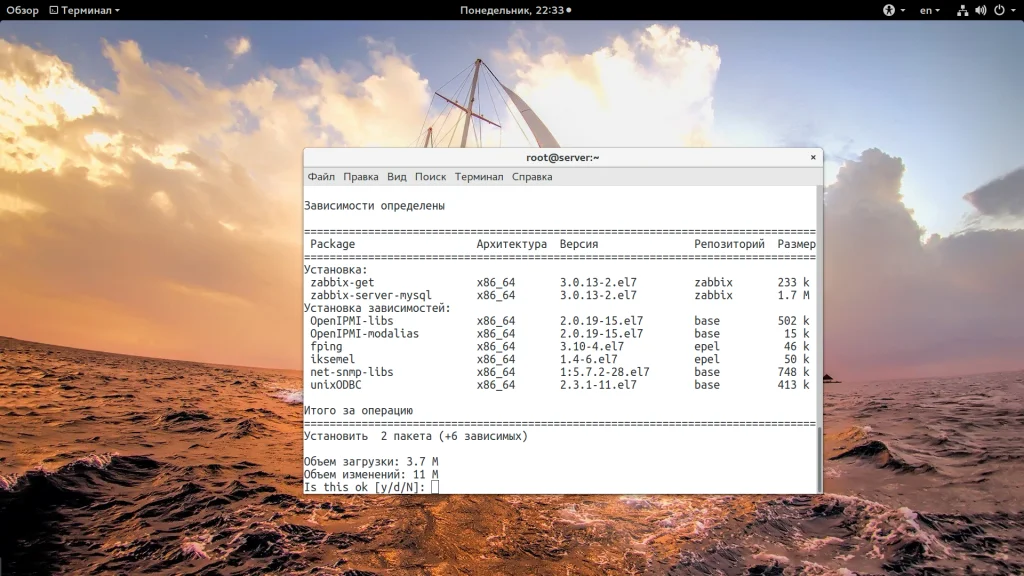Expand the system menu arrow beside power

[x=1011, y=10]
